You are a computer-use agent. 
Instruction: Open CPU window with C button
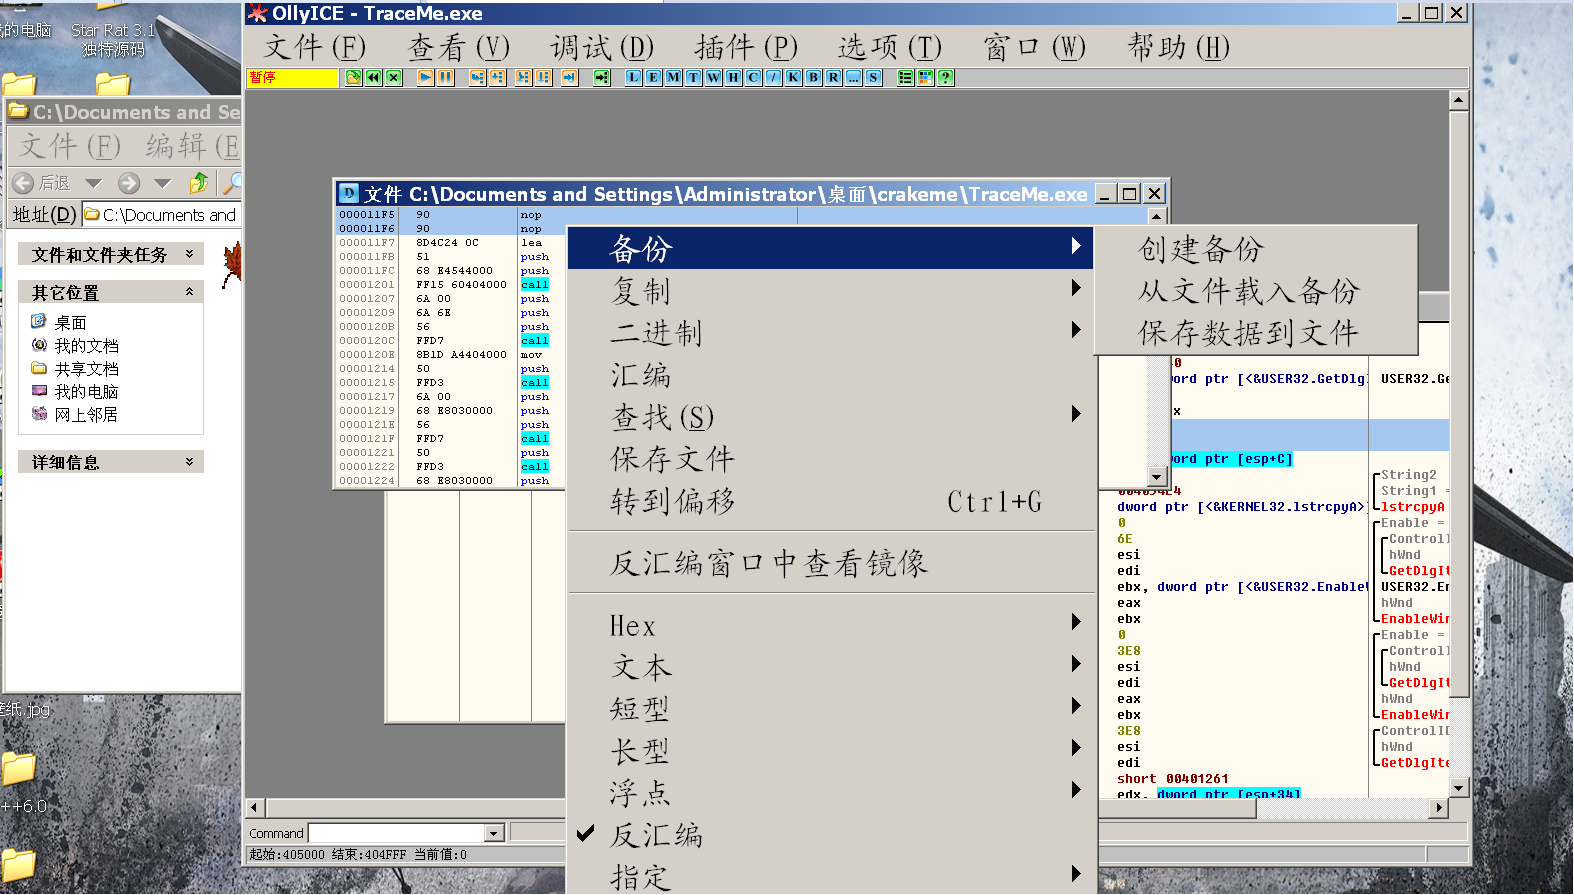point(753,77)
